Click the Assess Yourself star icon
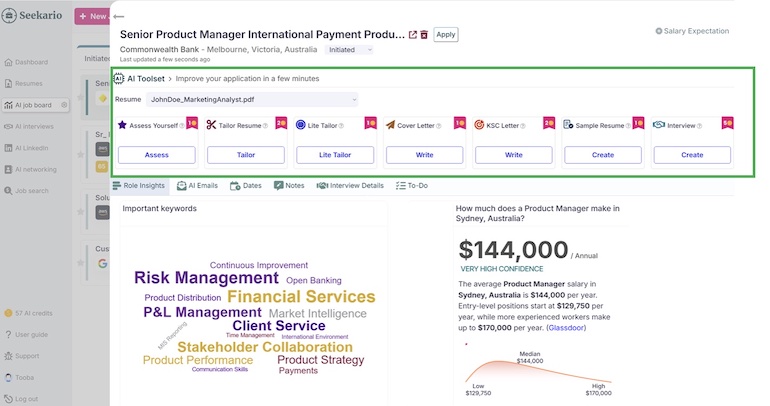Image resolution: width=770 pixels, height=406 pixels. [x=122, y=125]
